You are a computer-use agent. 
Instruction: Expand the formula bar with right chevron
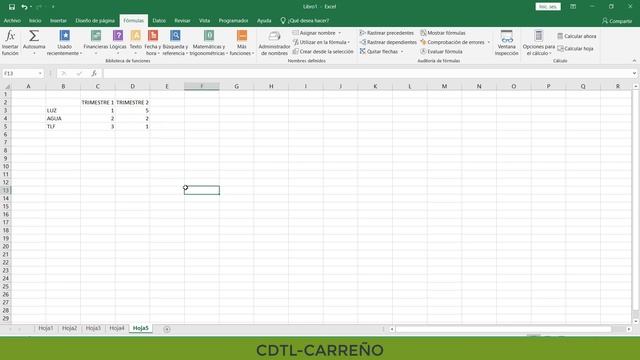pyautogui.click(x=634, y=73)
